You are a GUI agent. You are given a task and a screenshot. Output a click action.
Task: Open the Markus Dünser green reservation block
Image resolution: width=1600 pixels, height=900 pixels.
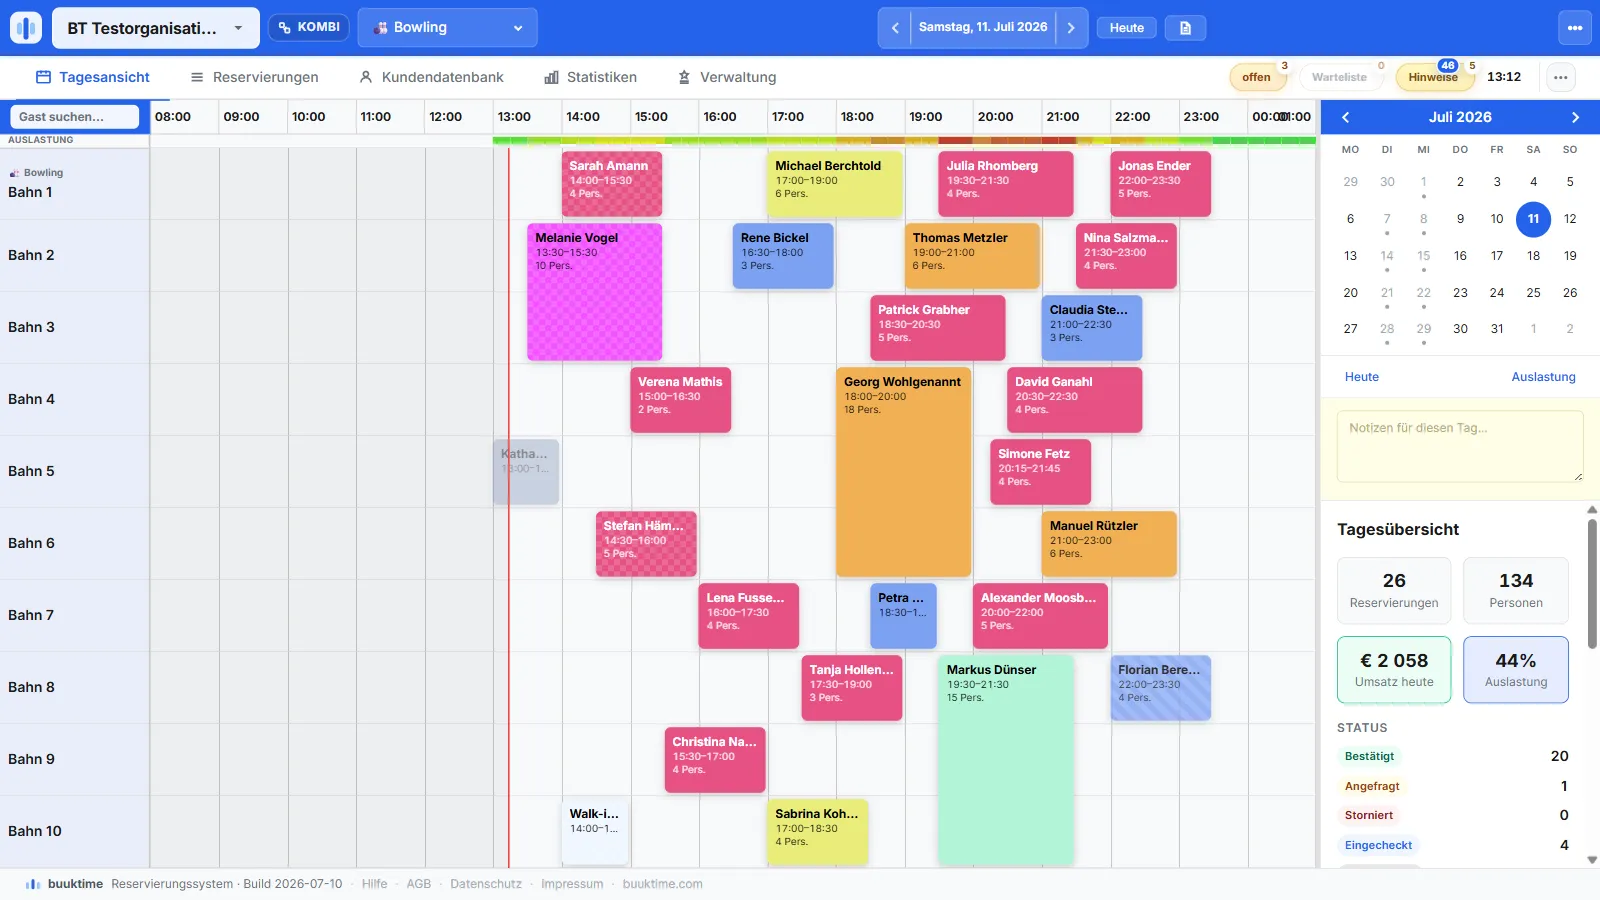[1005, 759]
